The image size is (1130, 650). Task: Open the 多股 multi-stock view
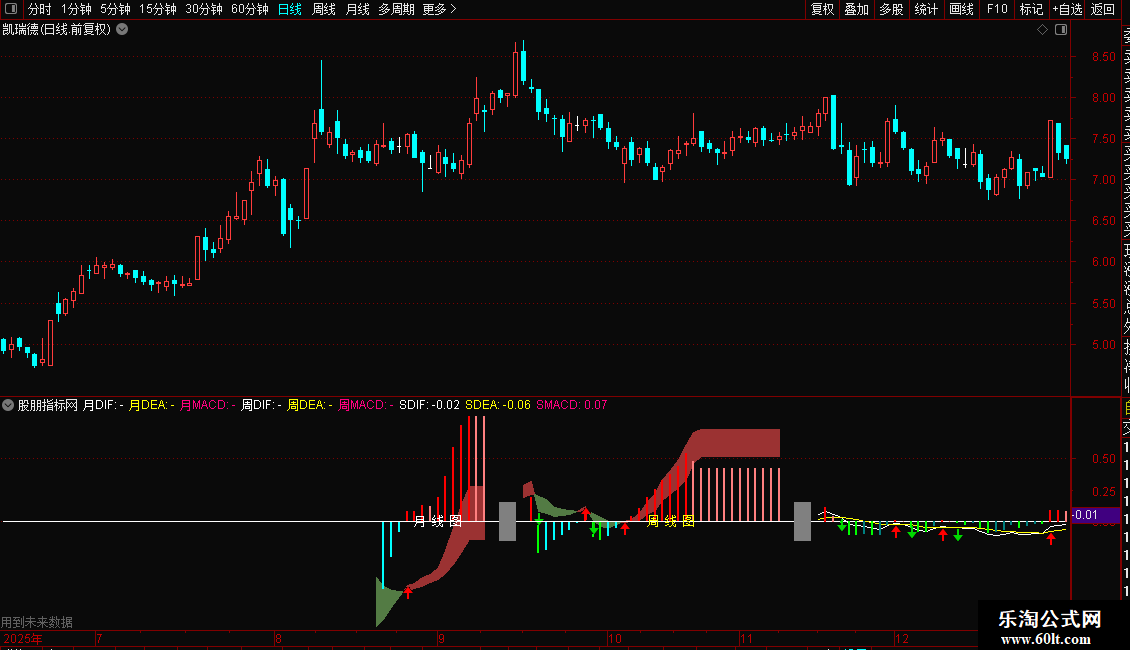[891, 9]
